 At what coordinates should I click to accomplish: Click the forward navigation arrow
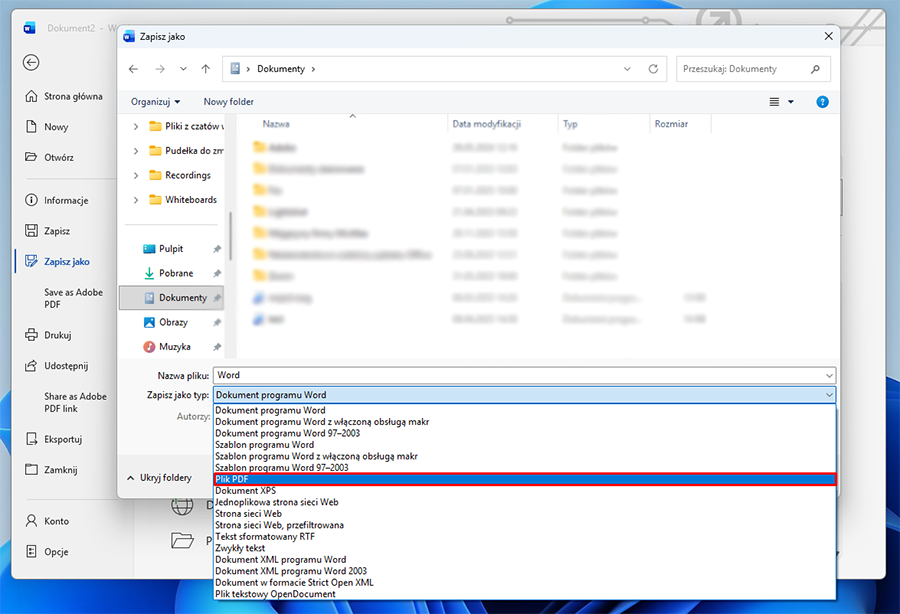(x=160, y=69)
